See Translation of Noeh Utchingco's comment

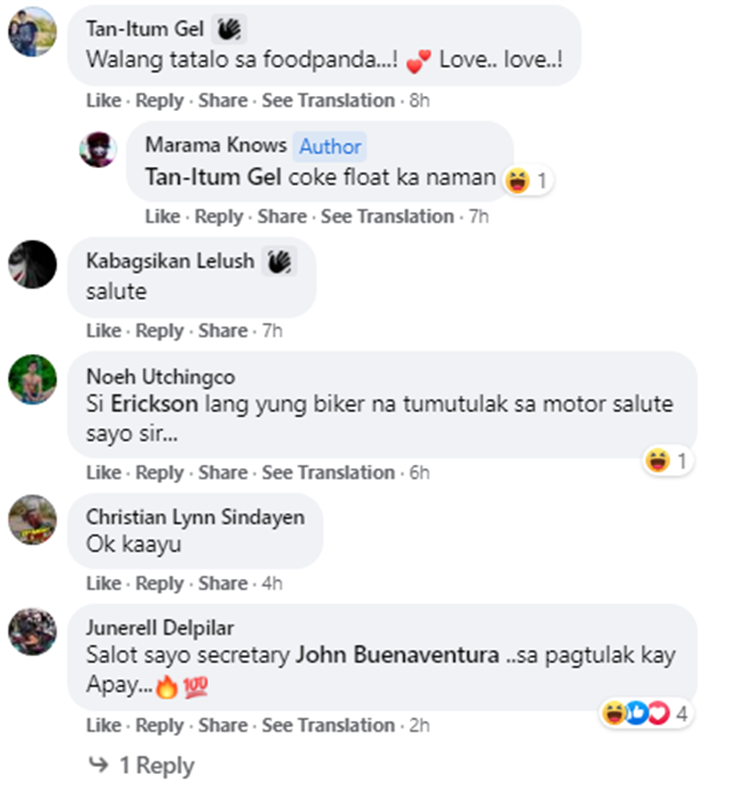pyautogui.click(x=328, y=472)
